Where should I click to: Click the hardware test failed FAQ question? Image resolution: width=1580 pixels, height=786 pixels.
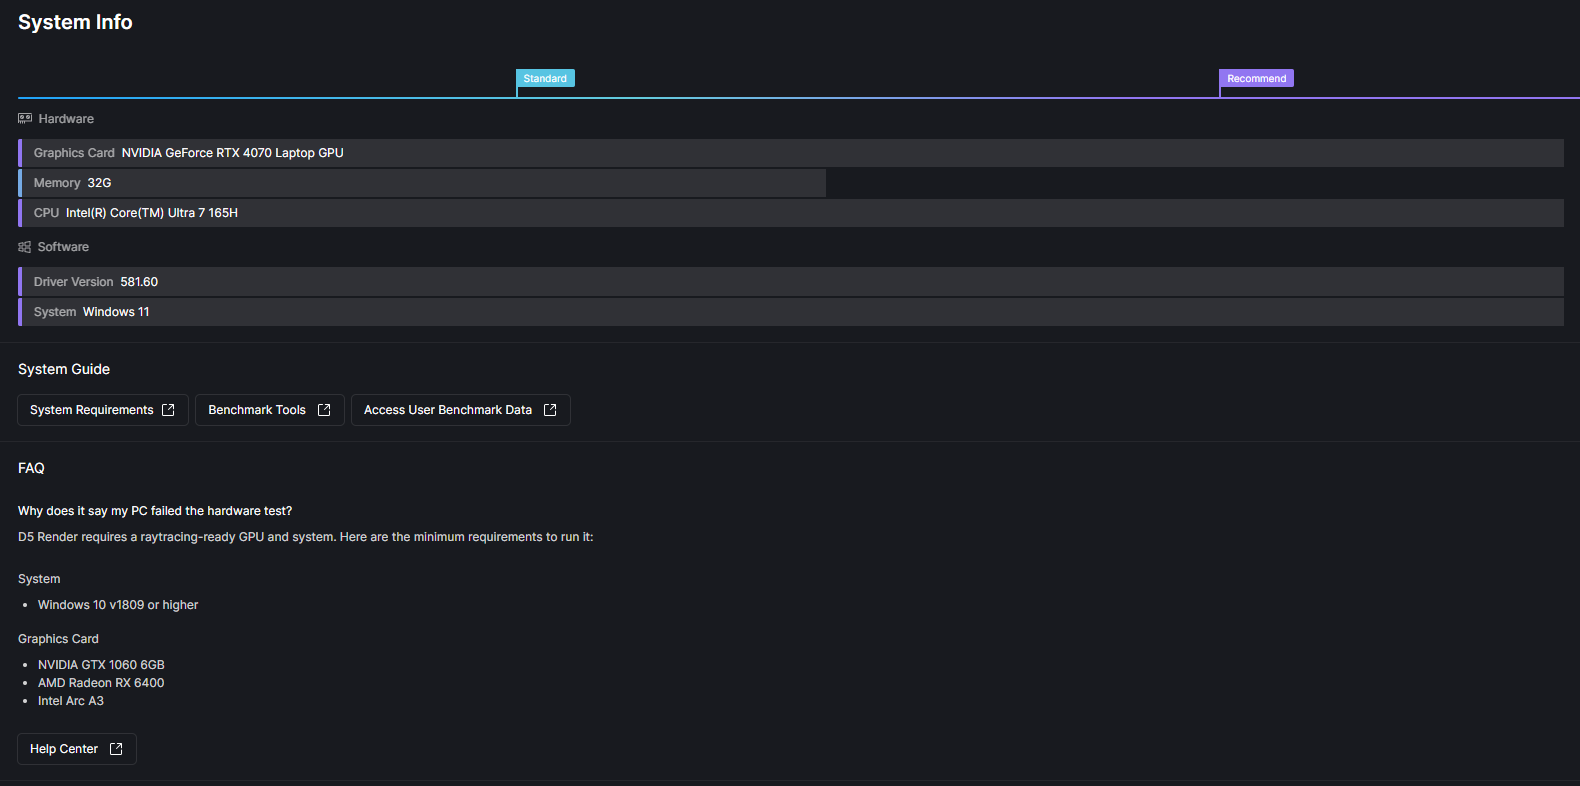pos(155,511)
